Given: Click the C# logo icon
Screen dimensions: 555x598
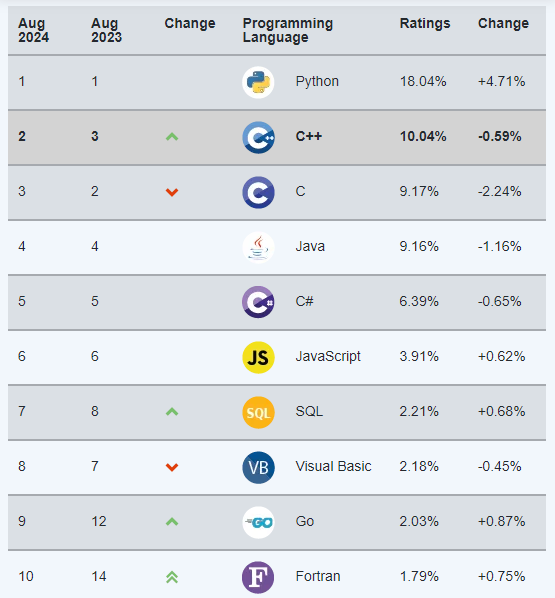Looking at the screenshot, I should pyautogui.click(x=258, y=302).
